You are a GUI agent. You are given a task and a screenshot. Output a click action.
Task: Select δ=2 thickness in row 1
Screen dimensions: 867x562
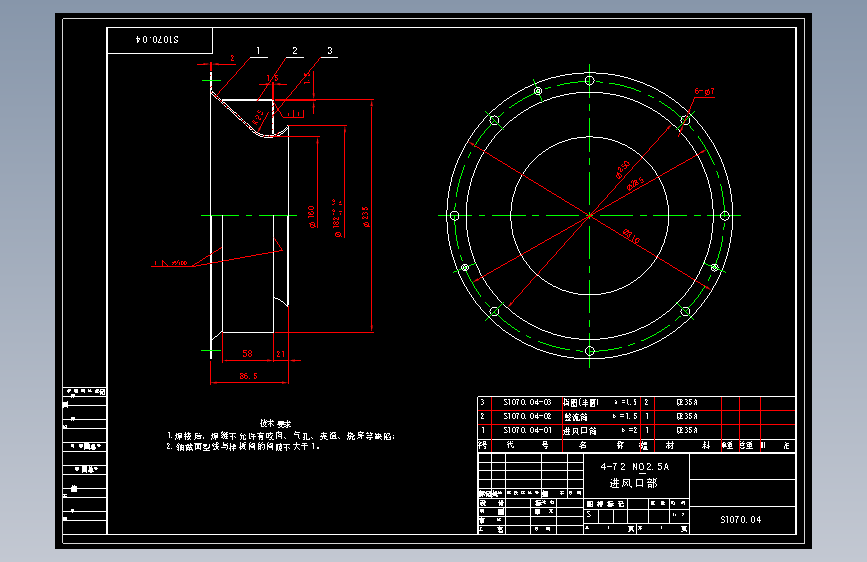tap(629, 430)
